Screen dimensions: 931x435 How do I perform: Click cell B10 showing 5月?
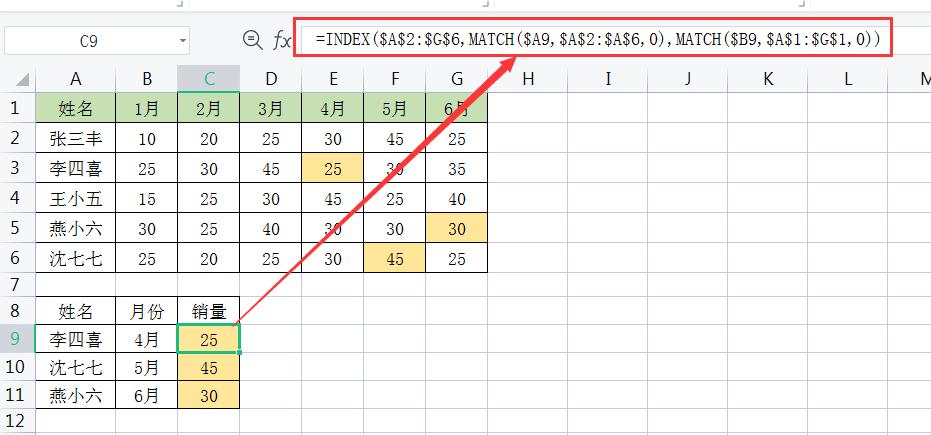pyautogui.click(x=147, y=367)
